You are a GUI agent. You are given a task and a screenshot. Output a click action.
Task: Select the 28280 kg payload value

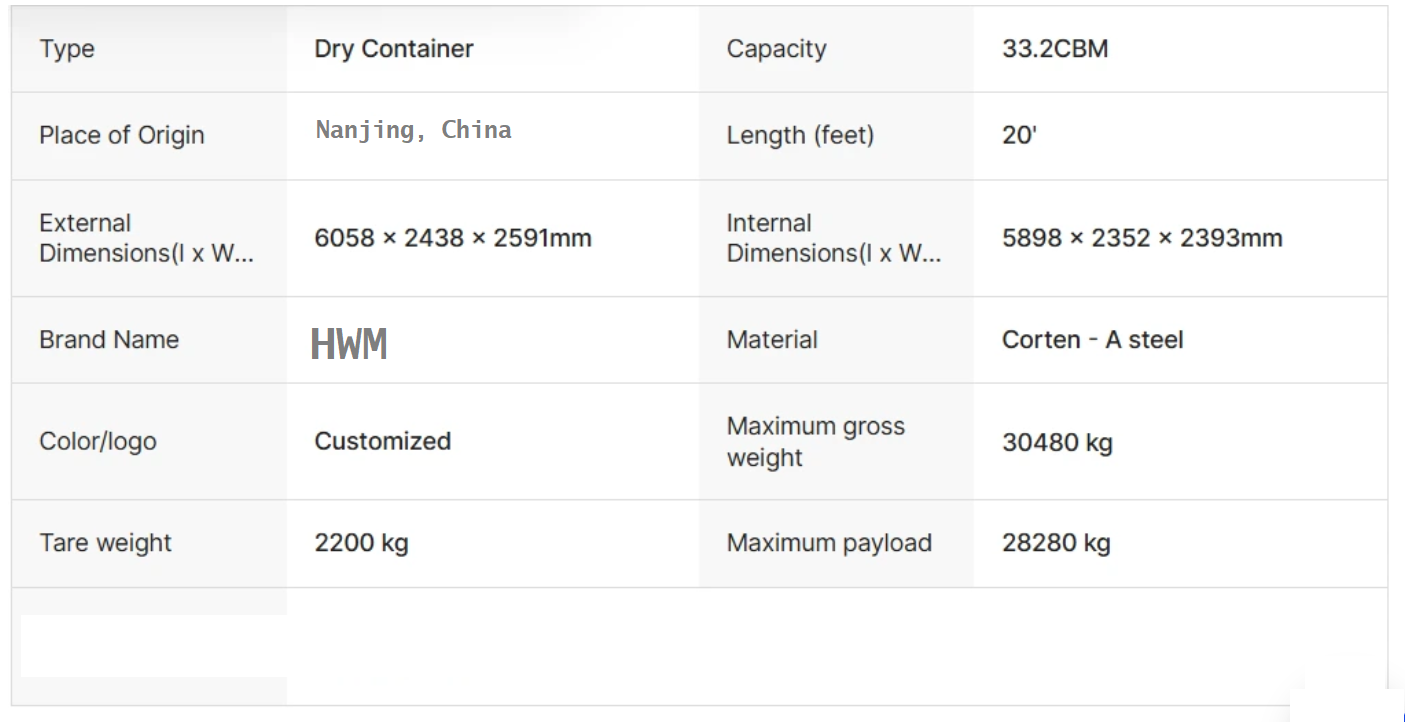click(1056, 543)
